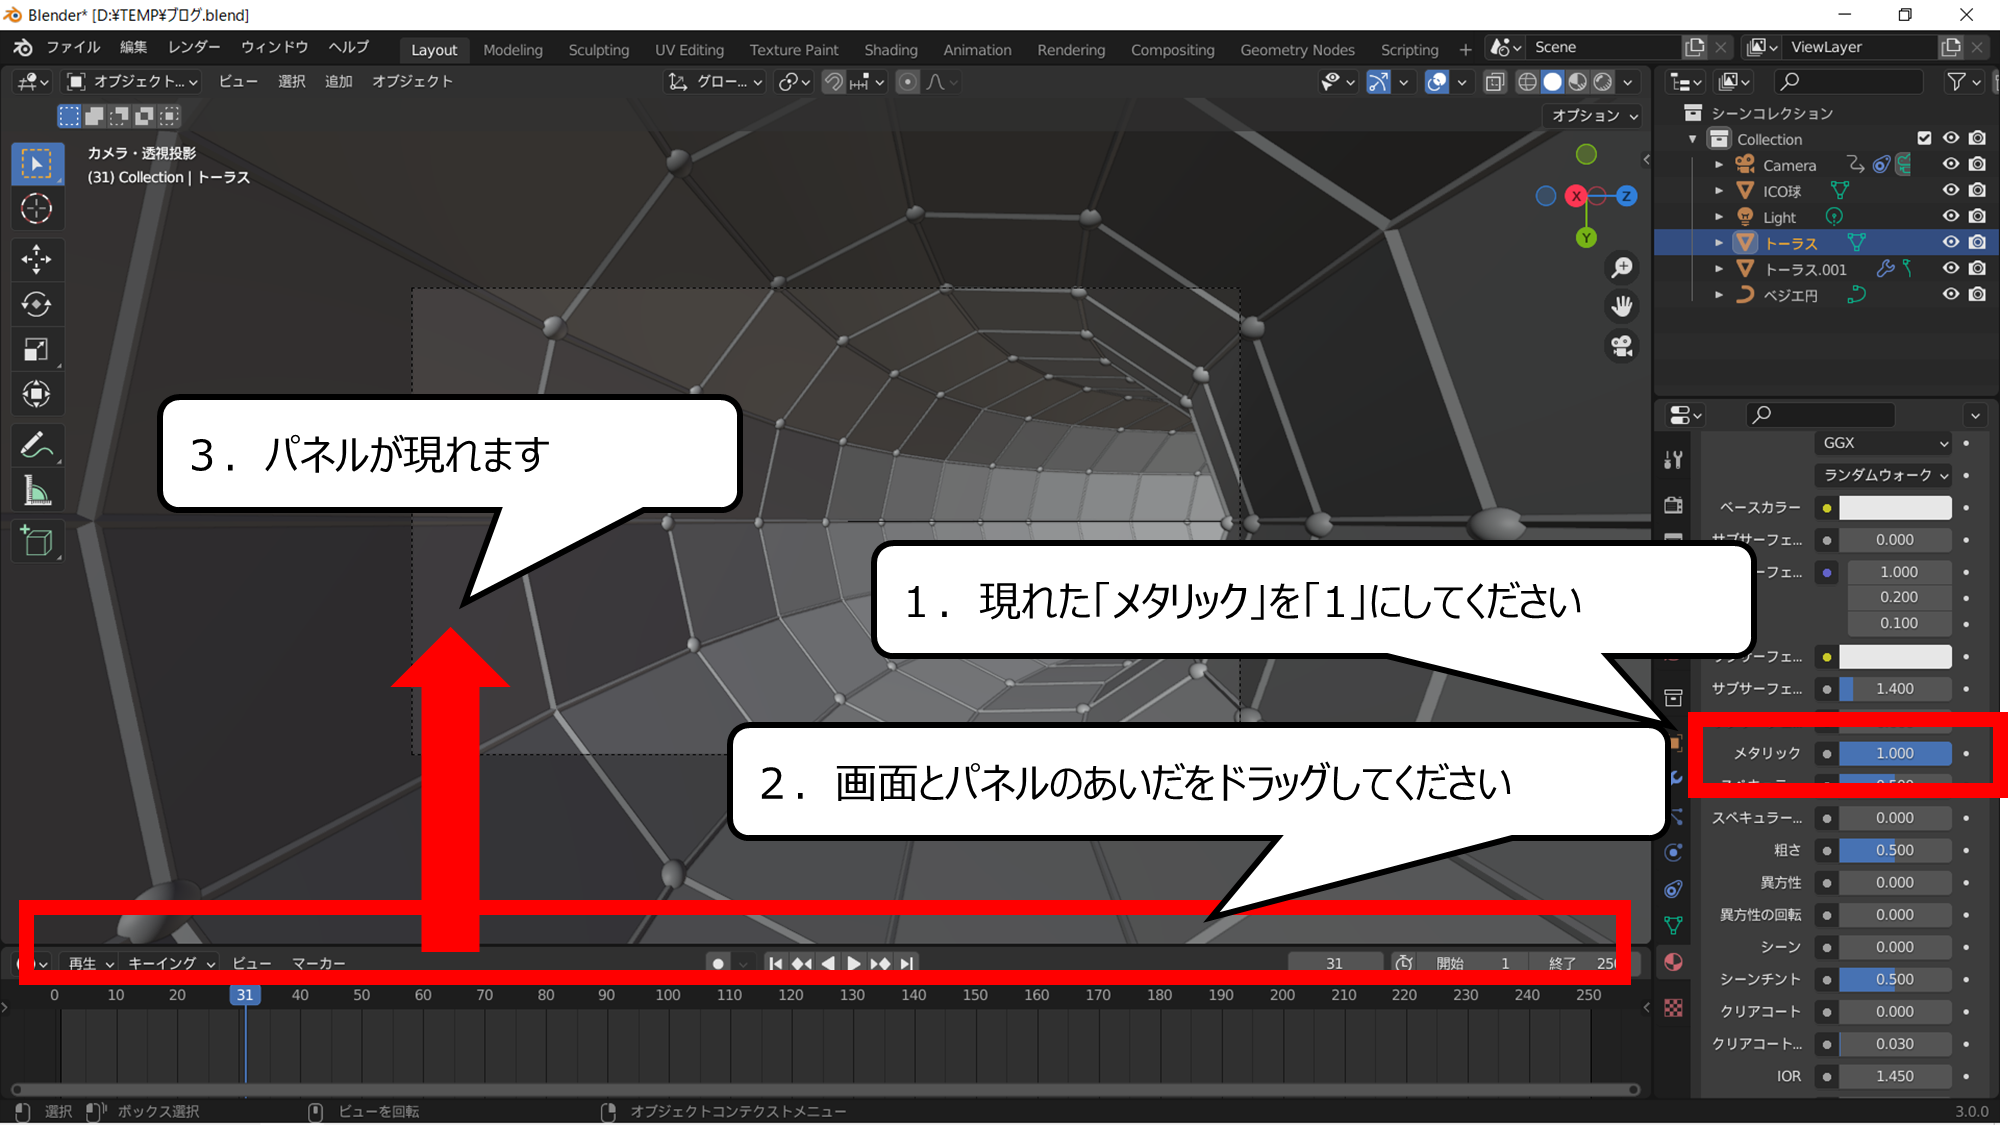
Task: Open the レンダー menu
Action: click(x=194, y=48)
